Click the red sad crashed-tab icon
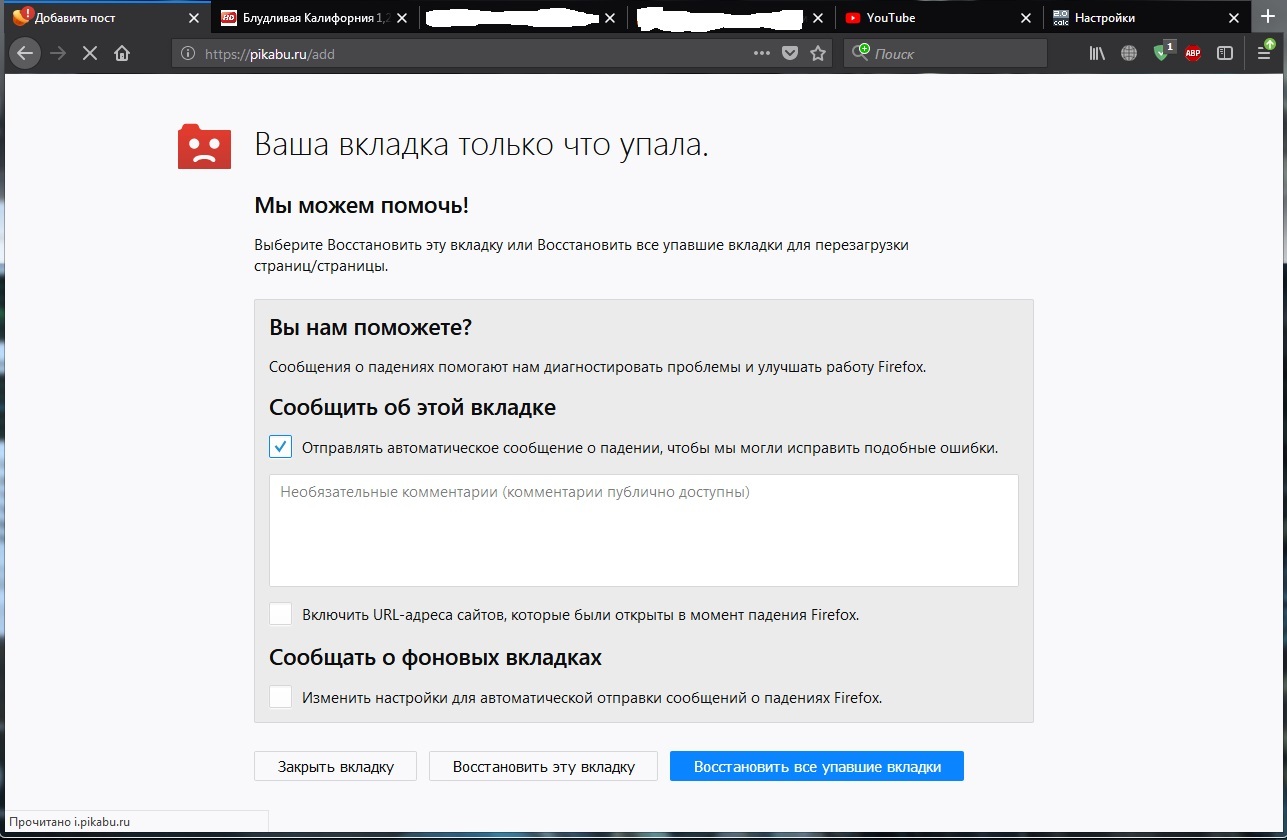 pos(205,146)
